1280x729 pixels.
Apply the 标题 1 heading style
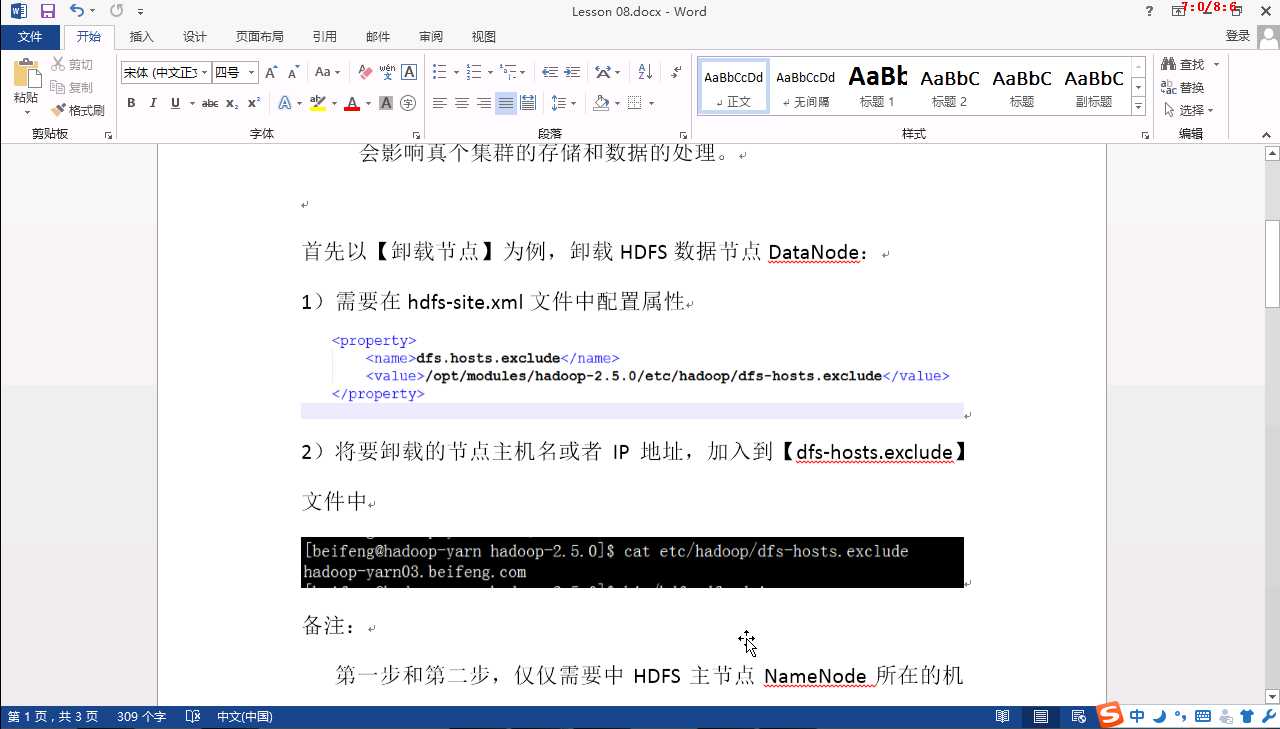click(x=878, y=86)
